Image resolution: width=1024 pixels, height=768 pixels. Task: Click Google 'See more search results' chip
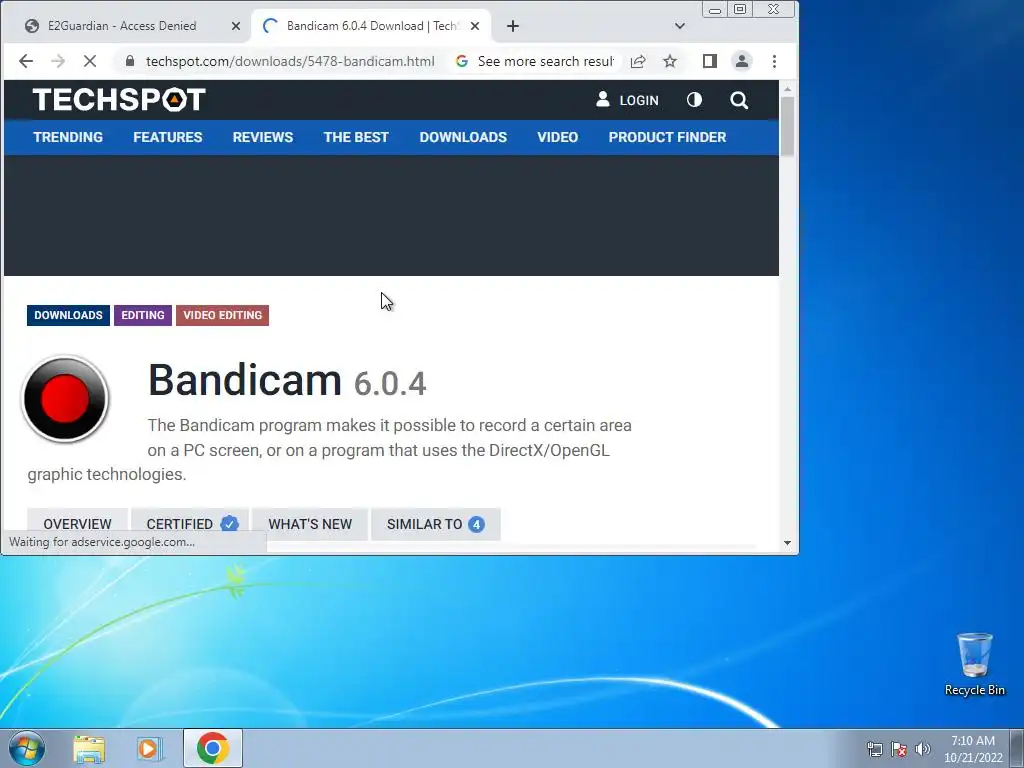(536, 61)
